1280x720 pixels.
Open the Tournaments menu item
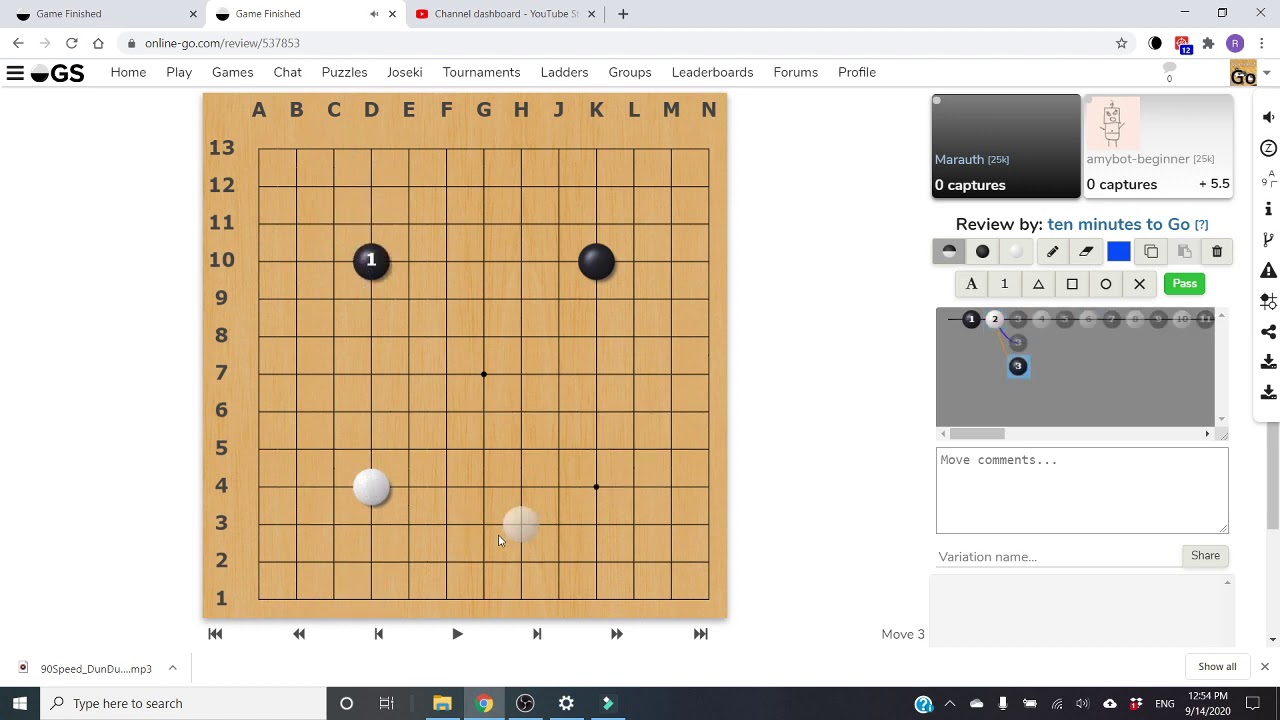pyautogui.click(x=481, y=72)
